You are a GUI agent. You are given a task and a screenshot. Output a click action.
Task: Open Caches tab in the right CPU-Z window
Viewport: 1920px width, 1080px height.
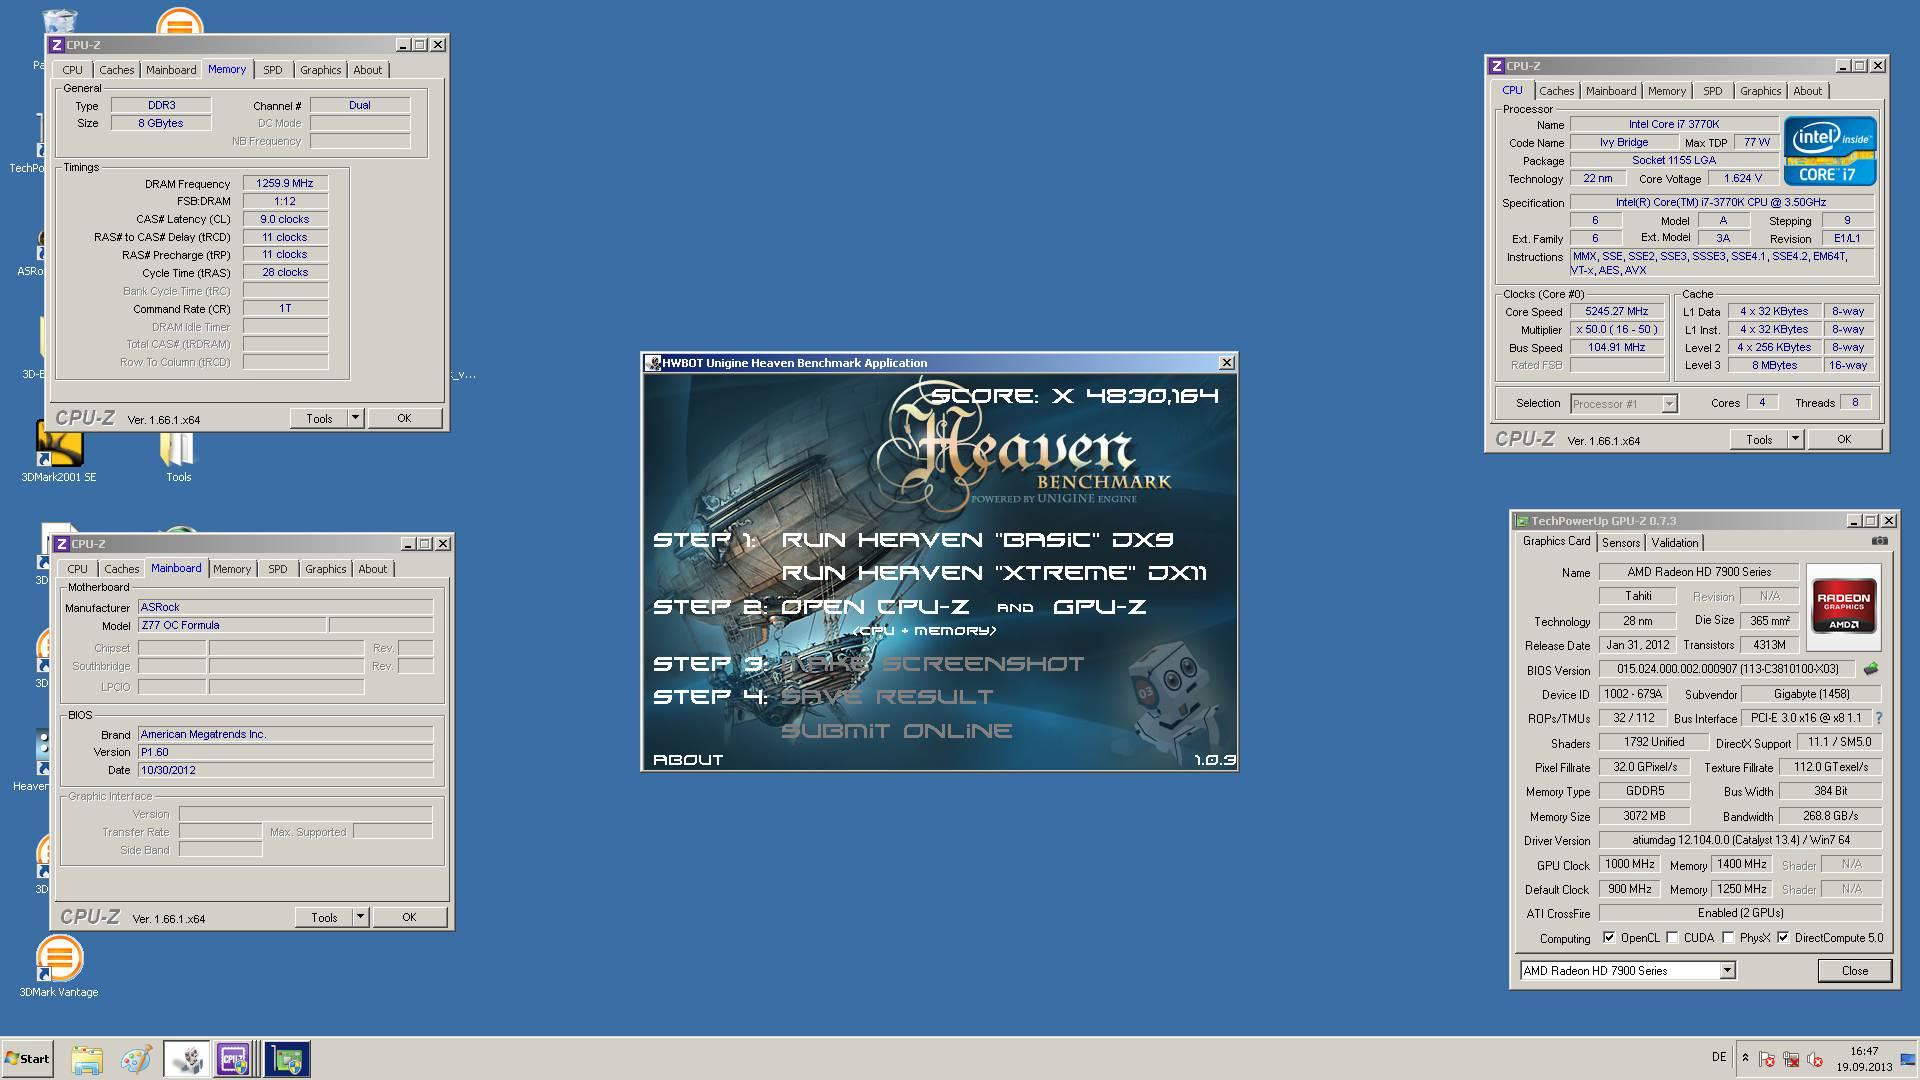[x=1557, y=91]
